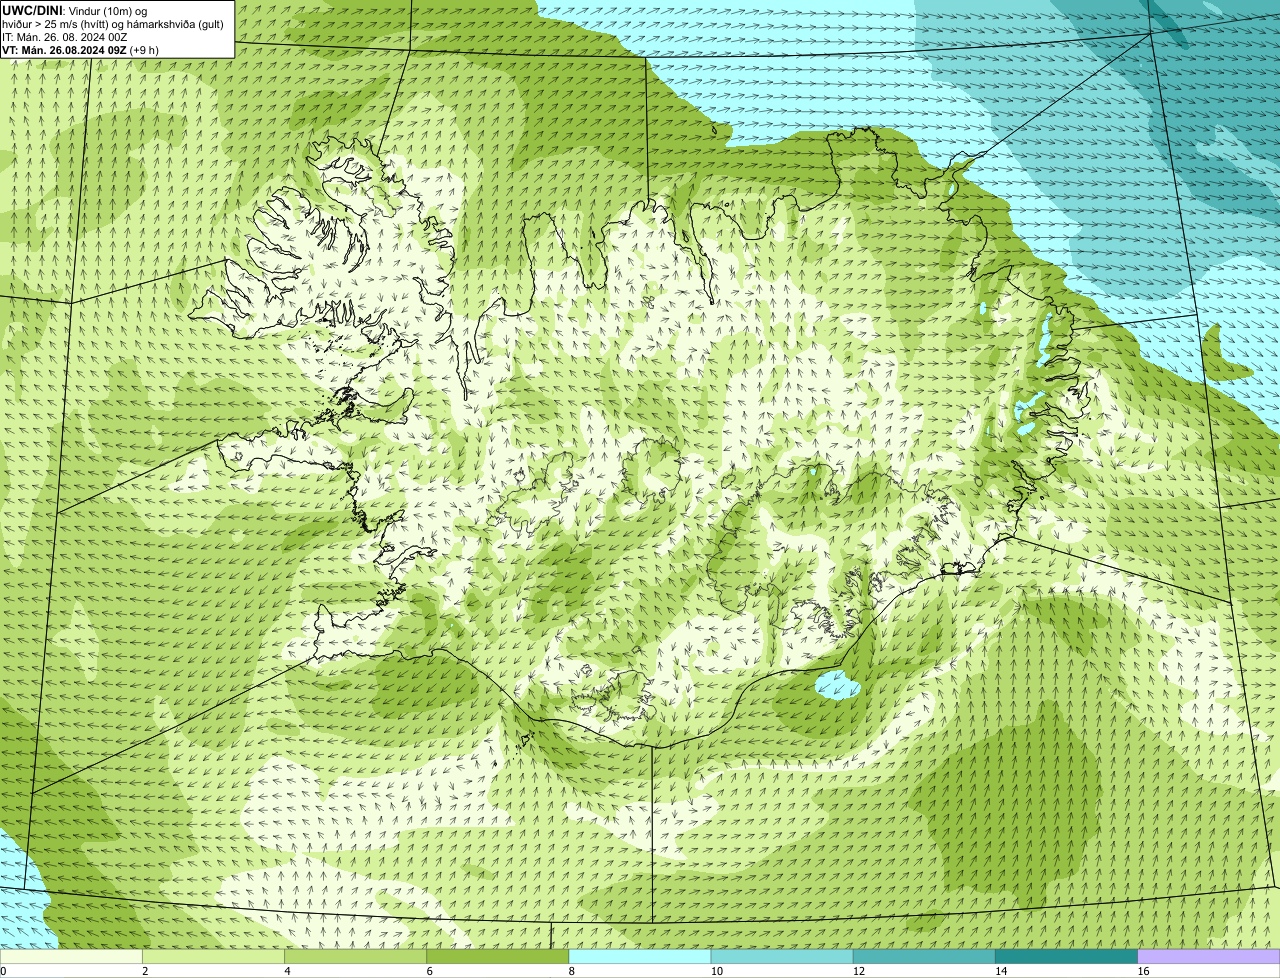Screen dimensions: 1280x978
Task: Click the '14' label on the color scale
Action: (x=1001, y=971)
